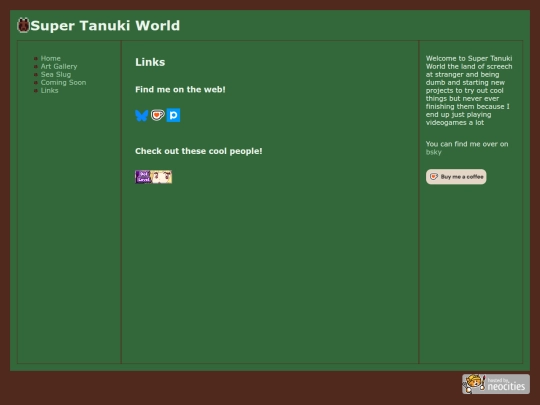Click the 'Find me on the web!' heading
The image size is (540, 405).
(x=180, y=90)
